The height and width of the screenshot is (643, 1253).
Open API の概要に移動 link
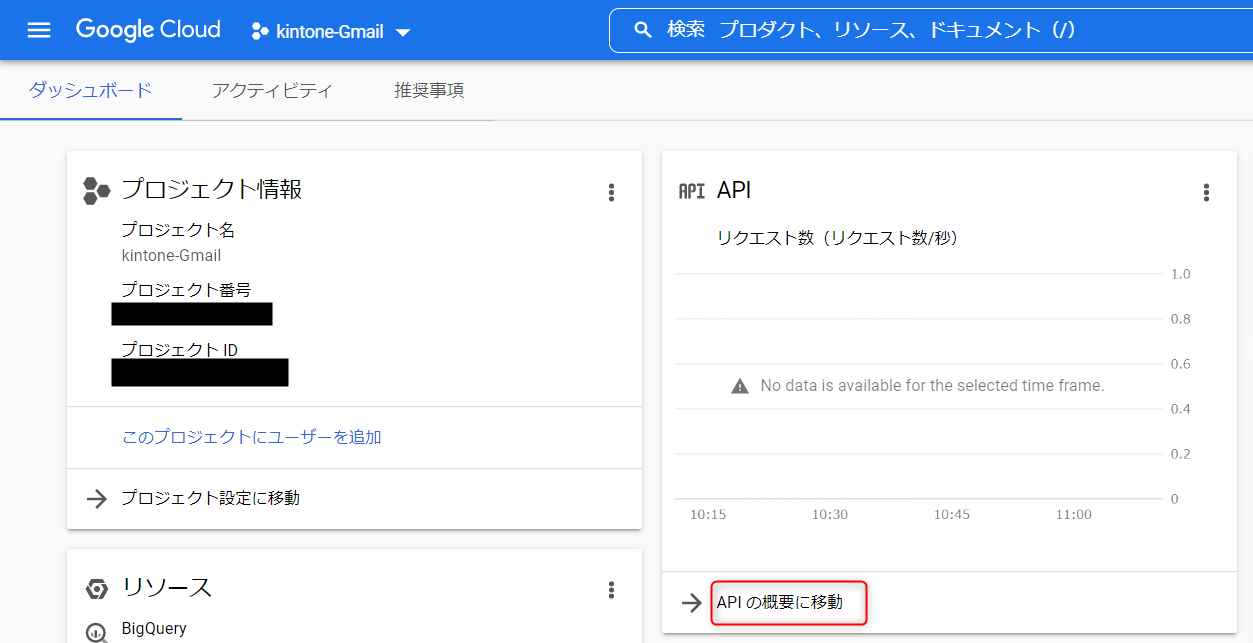coord(780,602)
